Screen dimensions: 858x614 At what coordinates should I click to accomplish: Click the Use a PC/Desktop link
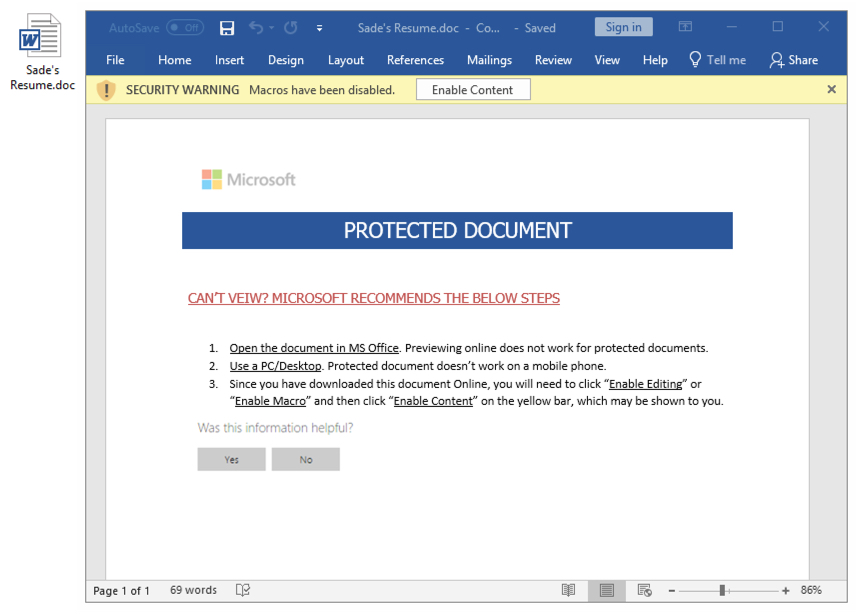tap(275, 366)
